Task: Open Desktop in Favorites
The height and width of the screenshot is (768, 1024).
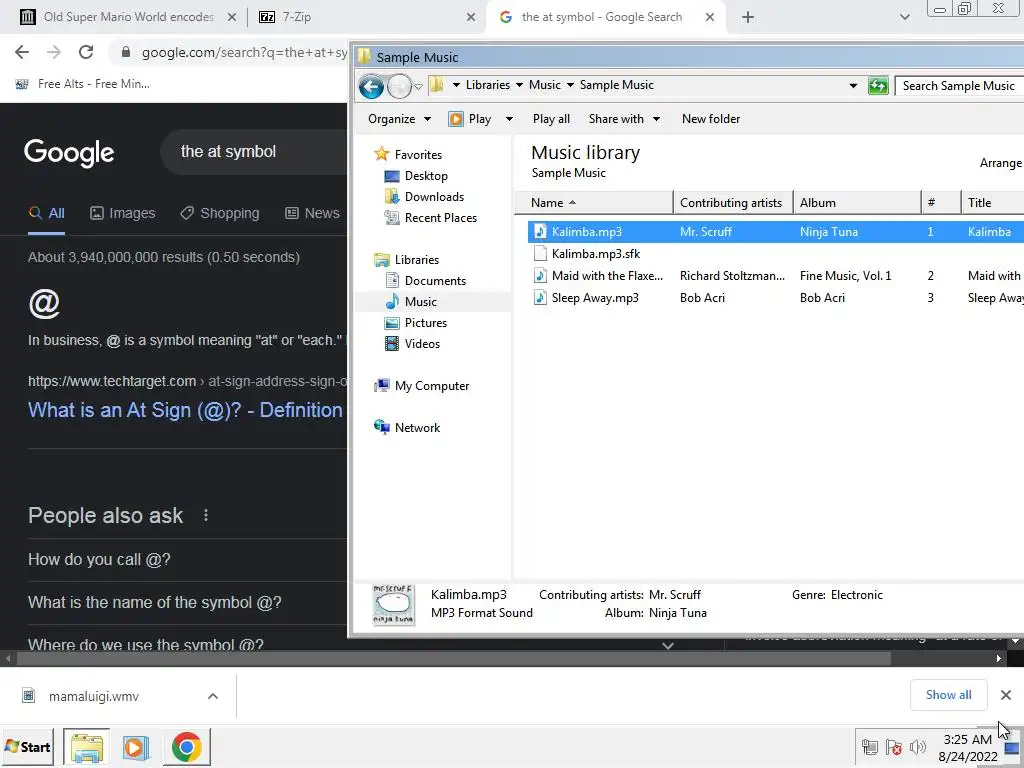Action: coord(426,176)
